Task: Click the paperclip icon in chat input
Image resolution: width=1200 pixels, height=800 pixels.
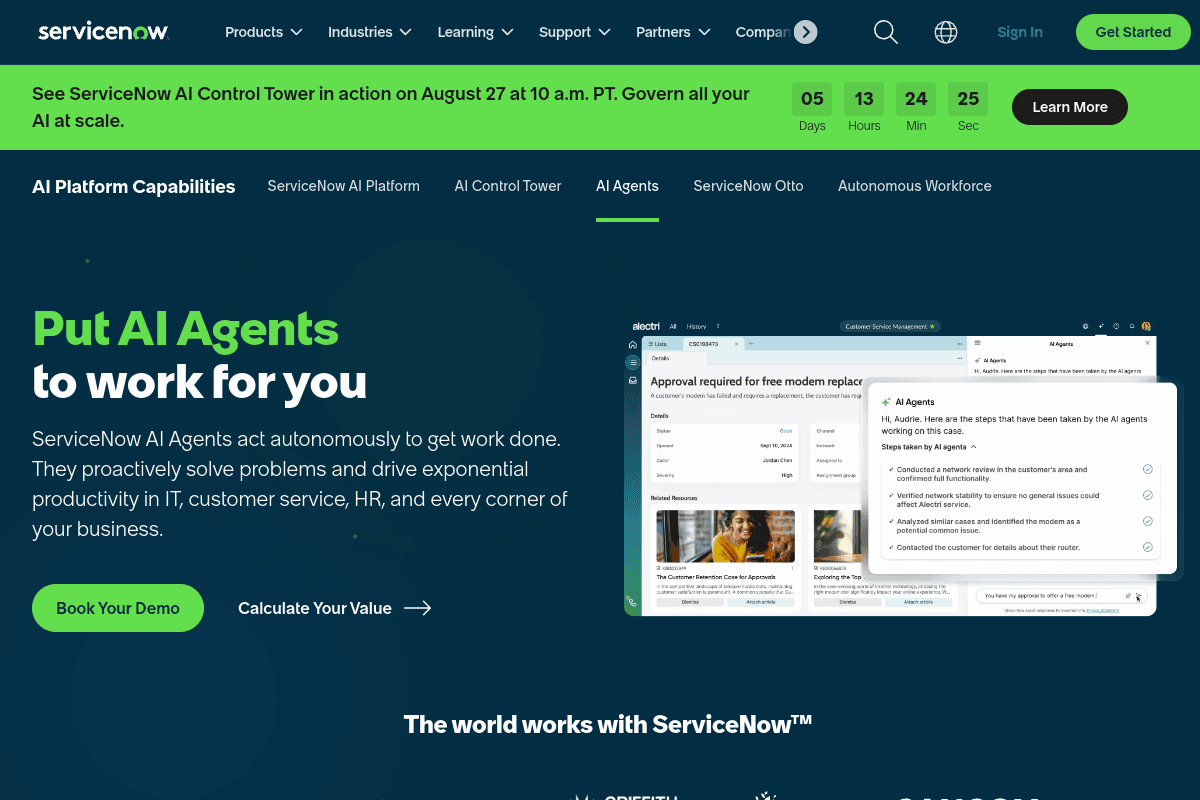Action: [1128, 595]
